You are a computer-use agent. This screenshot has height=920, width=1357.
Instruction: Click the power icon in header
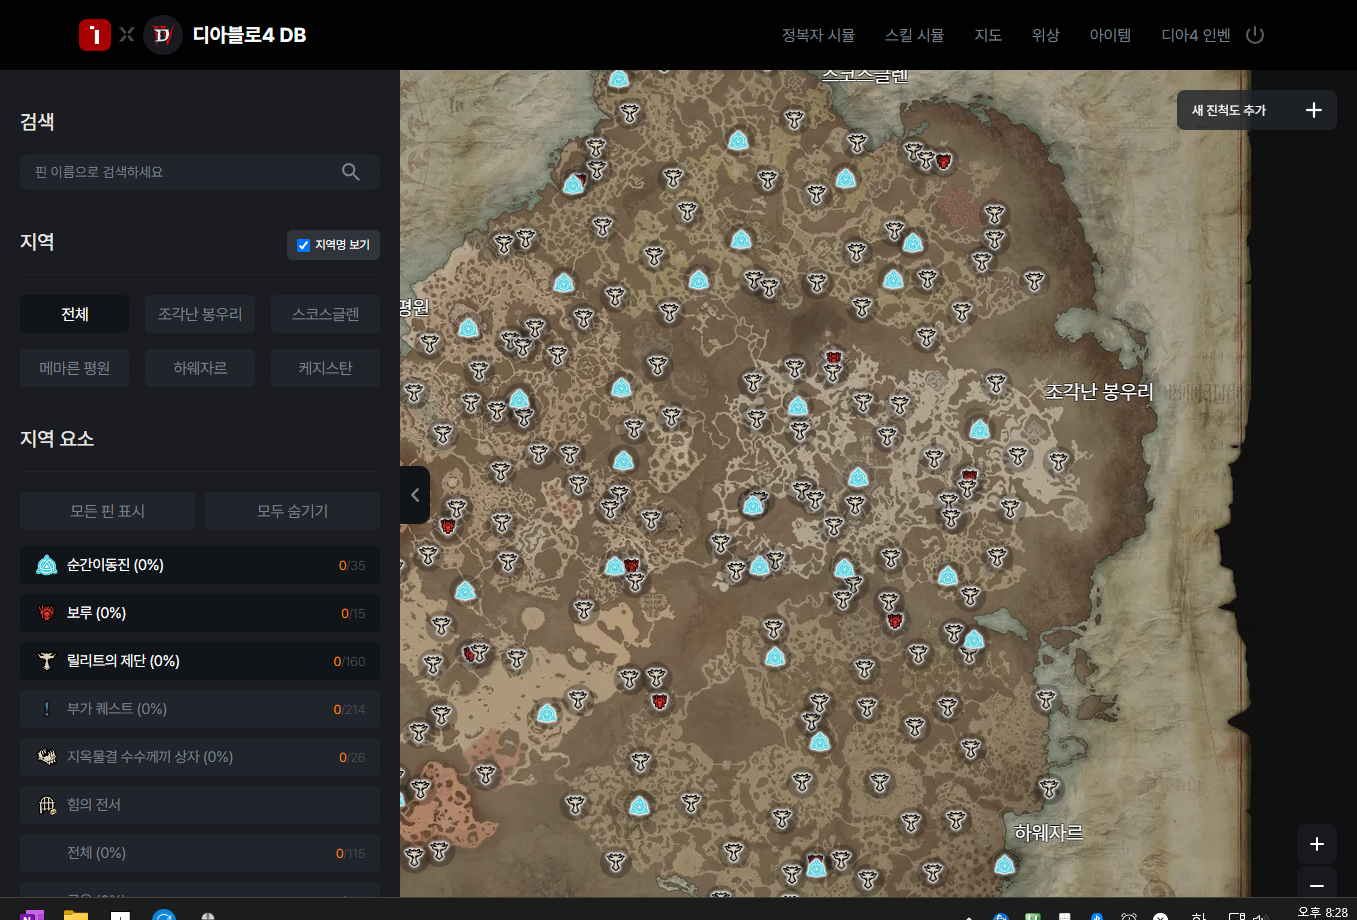pyautogui.click(x=1255, y=35)
